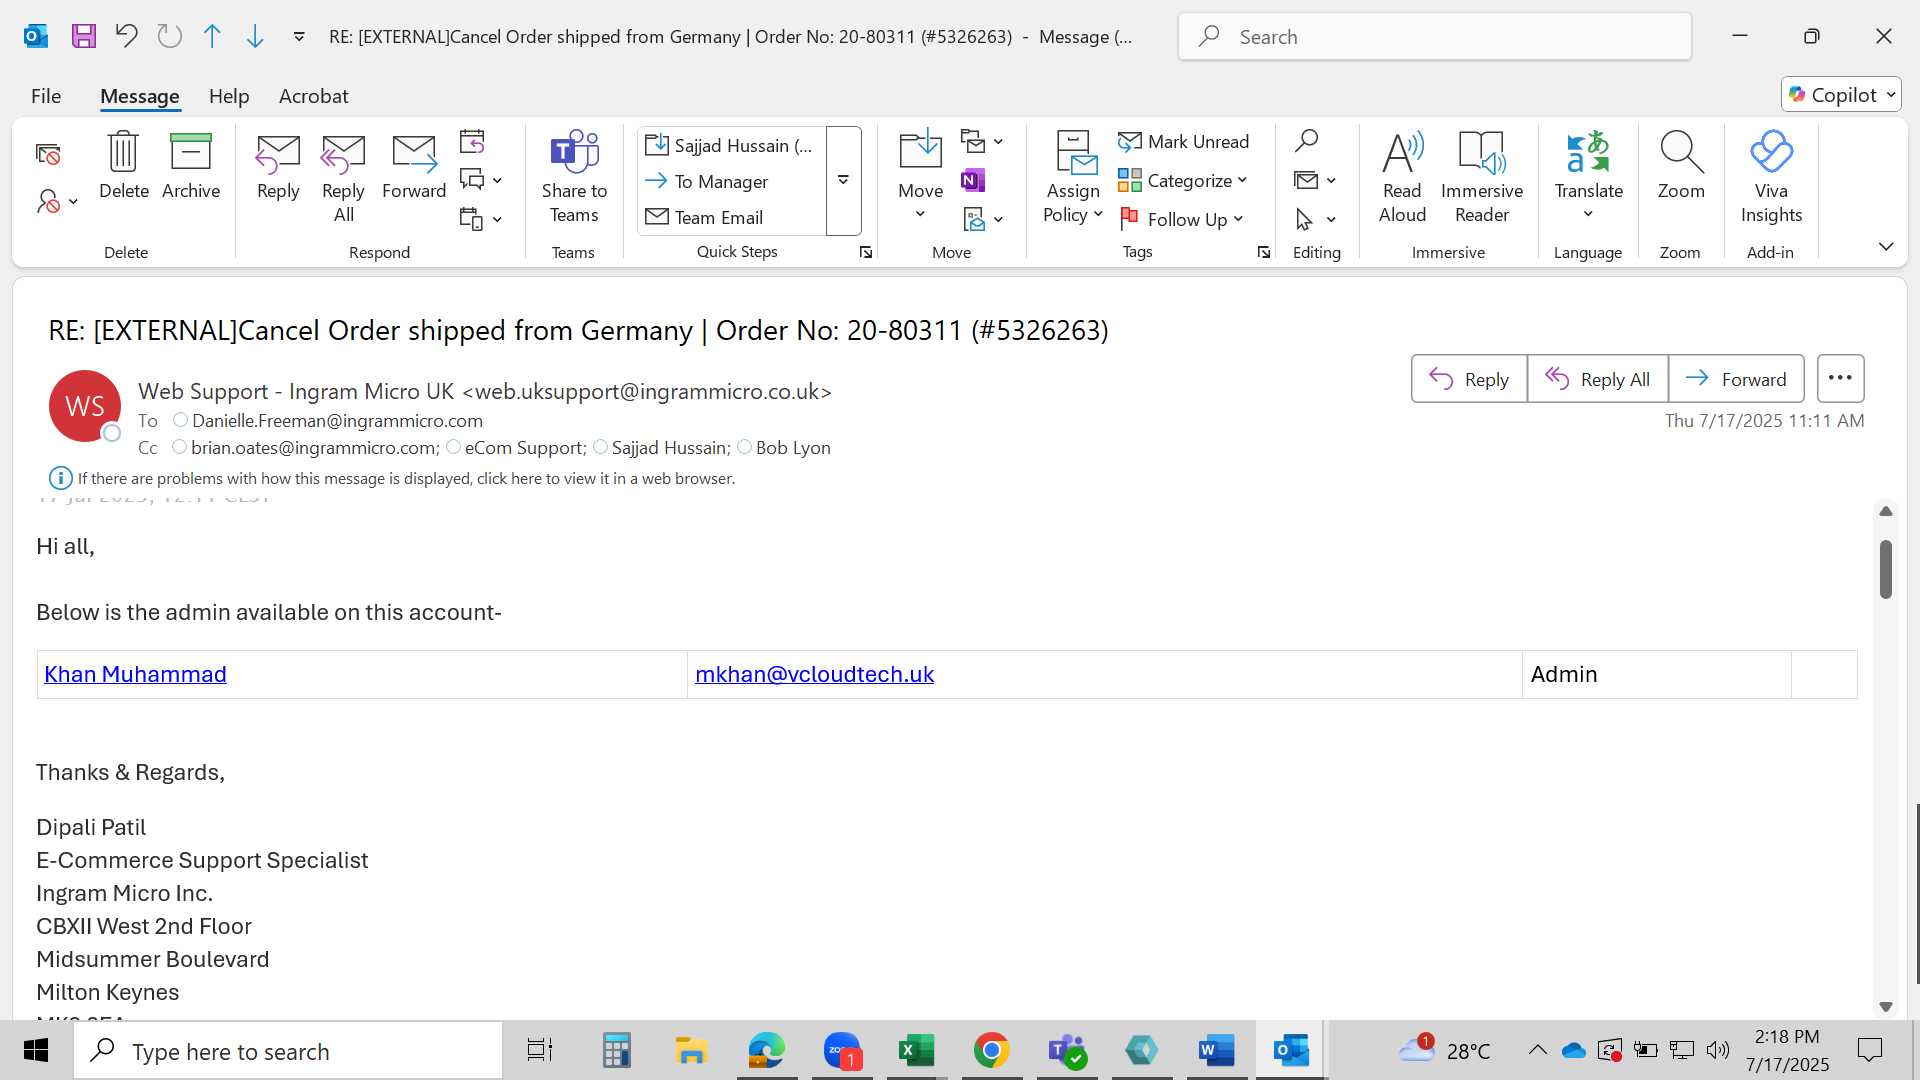This screenshot has height=1080, width=1920.
Task: Open the more actions ellipsis button
Action: pos(1840,379)
